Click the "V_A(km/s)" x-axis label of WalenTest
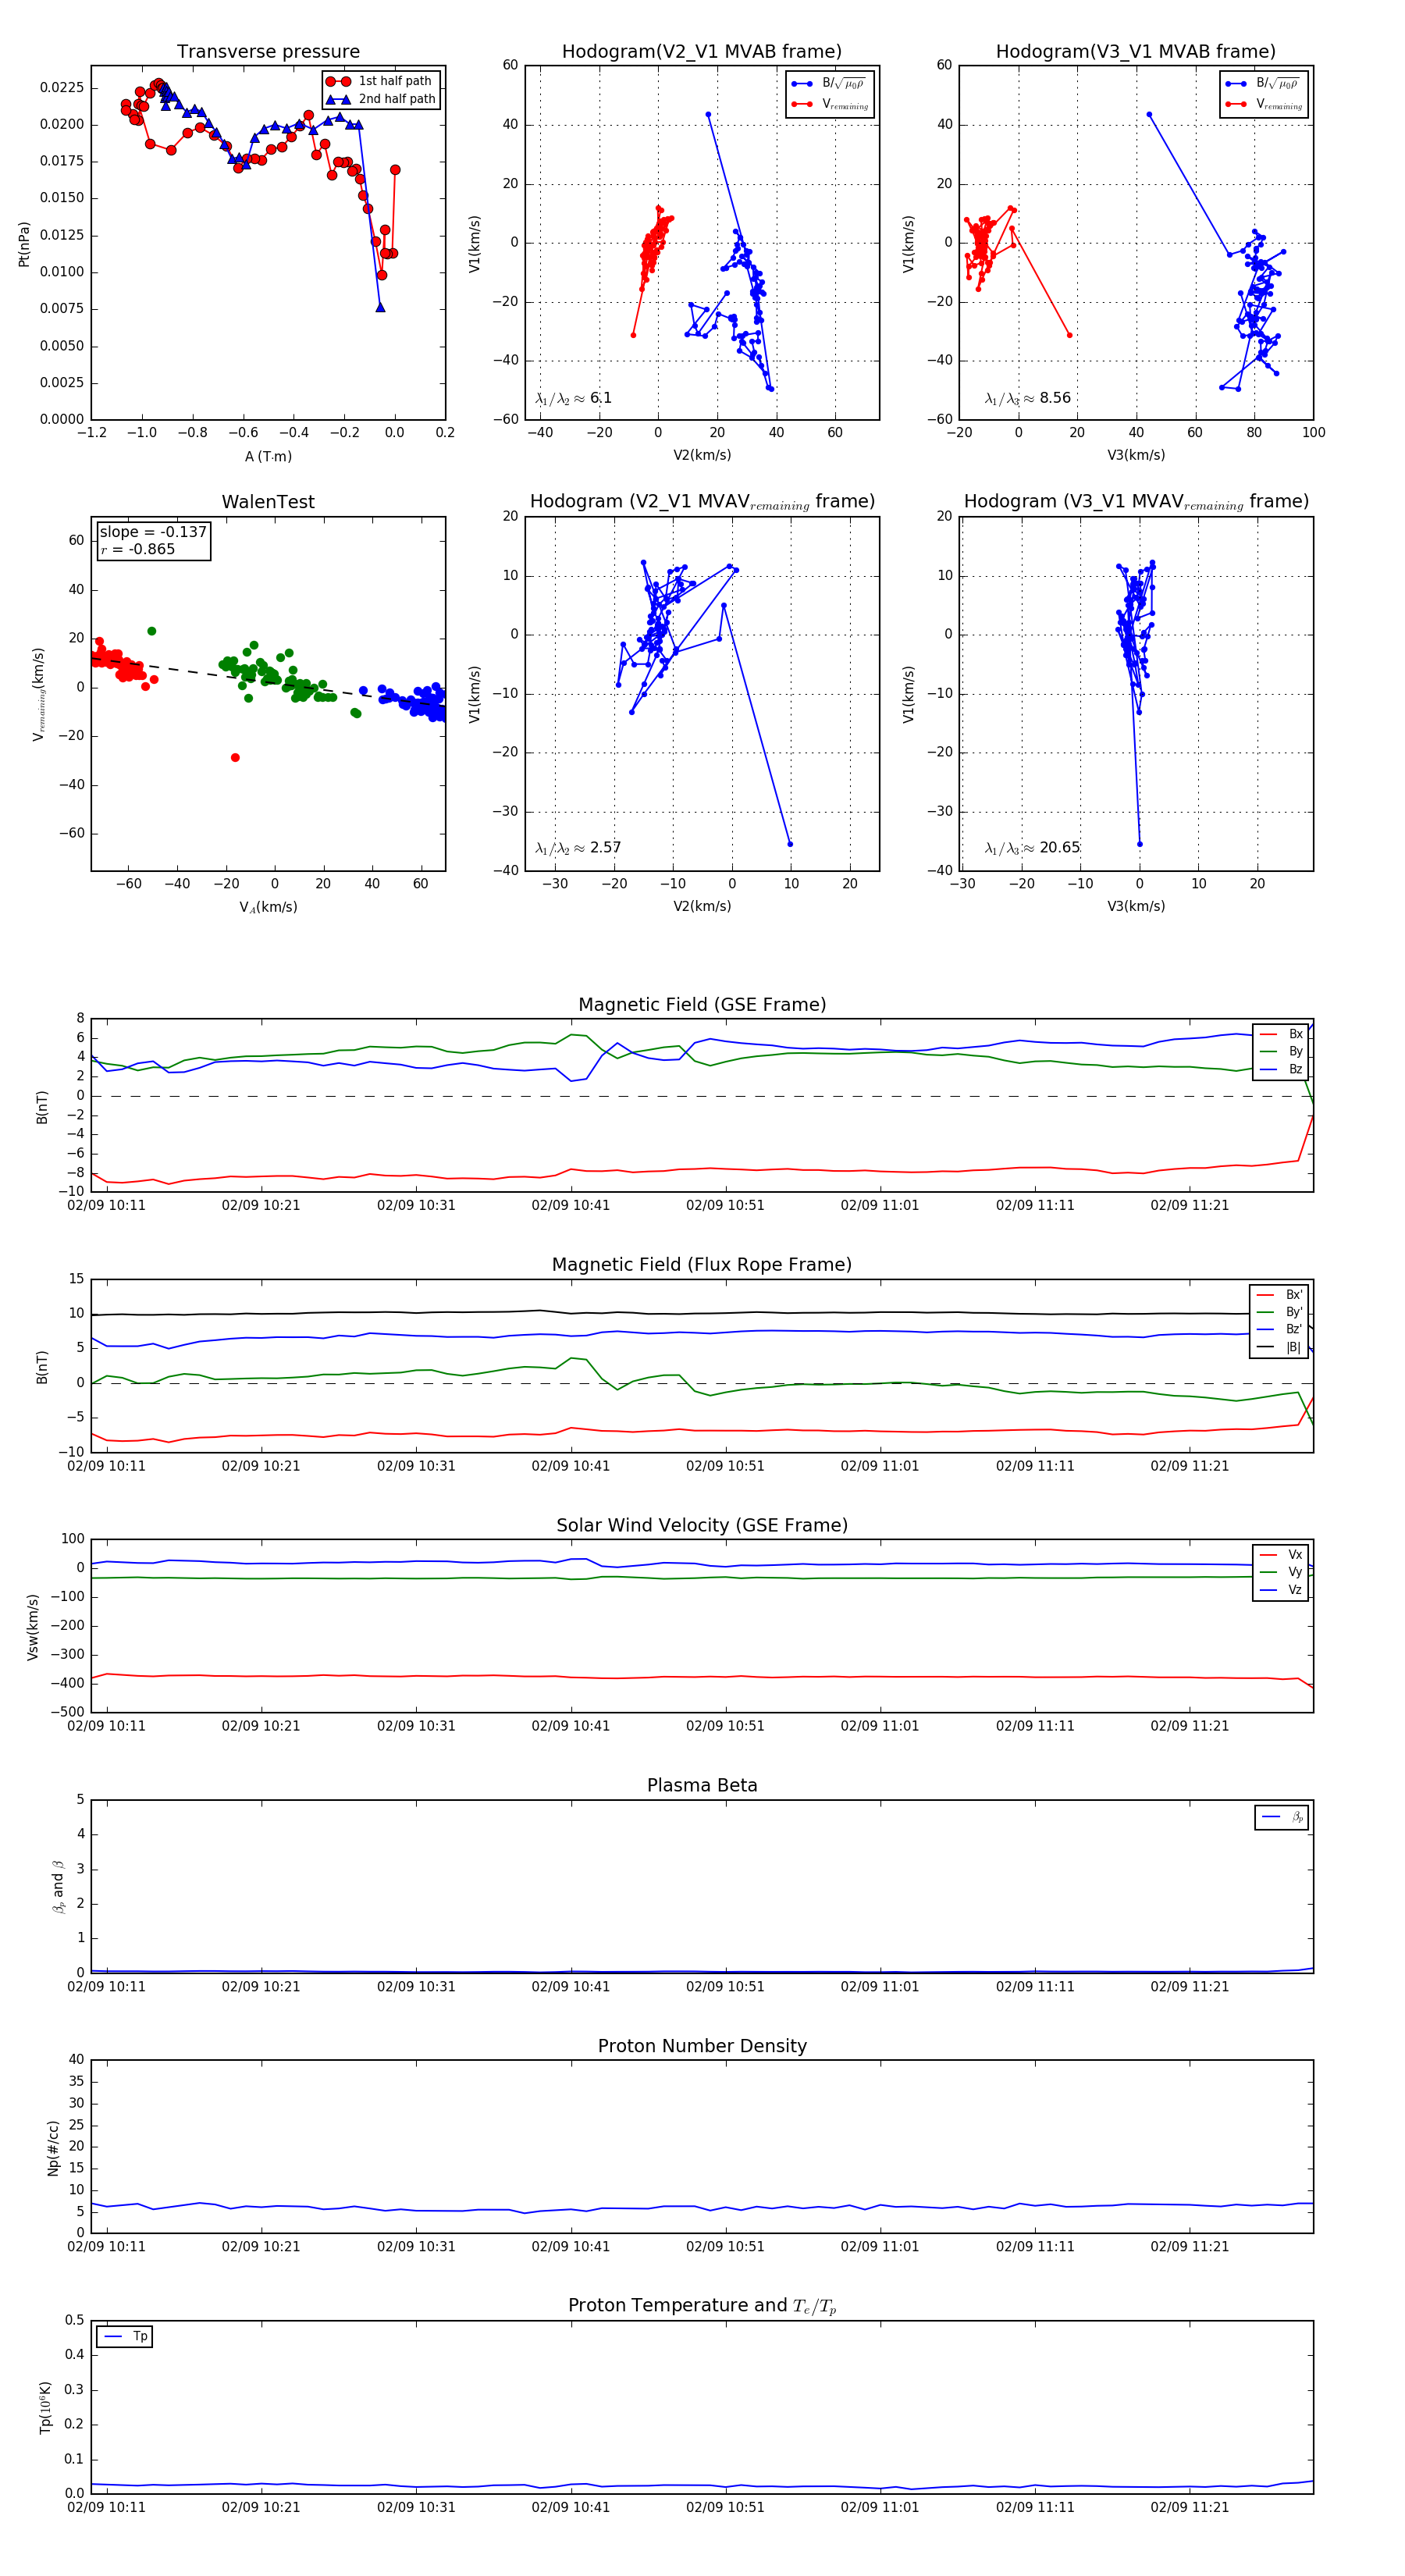The image size is (1405, 2576). (268, 907)
